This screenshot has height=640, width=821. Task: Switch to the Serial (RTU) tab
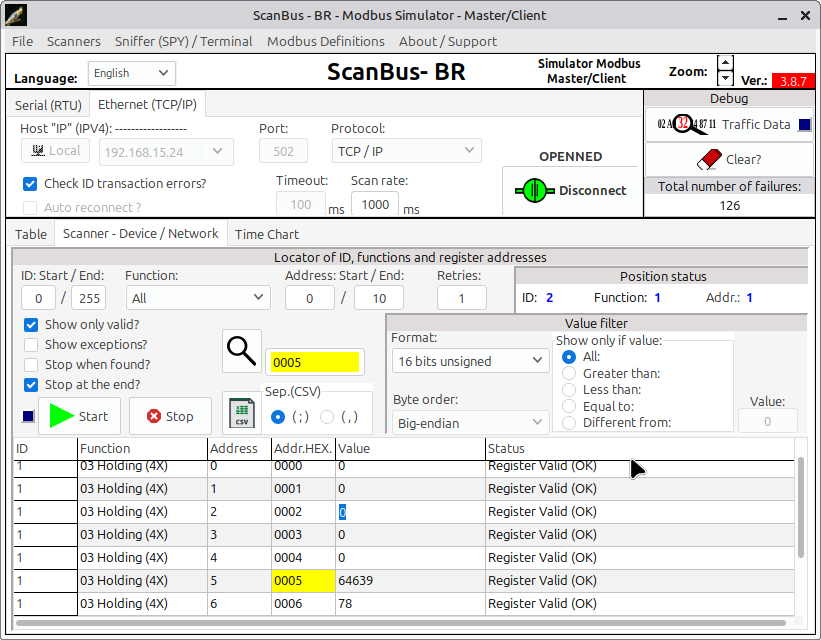point(48,105)
